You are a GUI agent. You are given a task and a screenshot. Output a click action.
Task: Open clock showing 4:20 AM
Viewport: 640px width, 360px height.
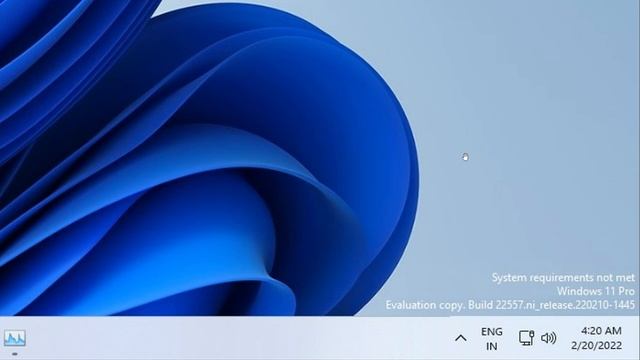coord(601,331)
